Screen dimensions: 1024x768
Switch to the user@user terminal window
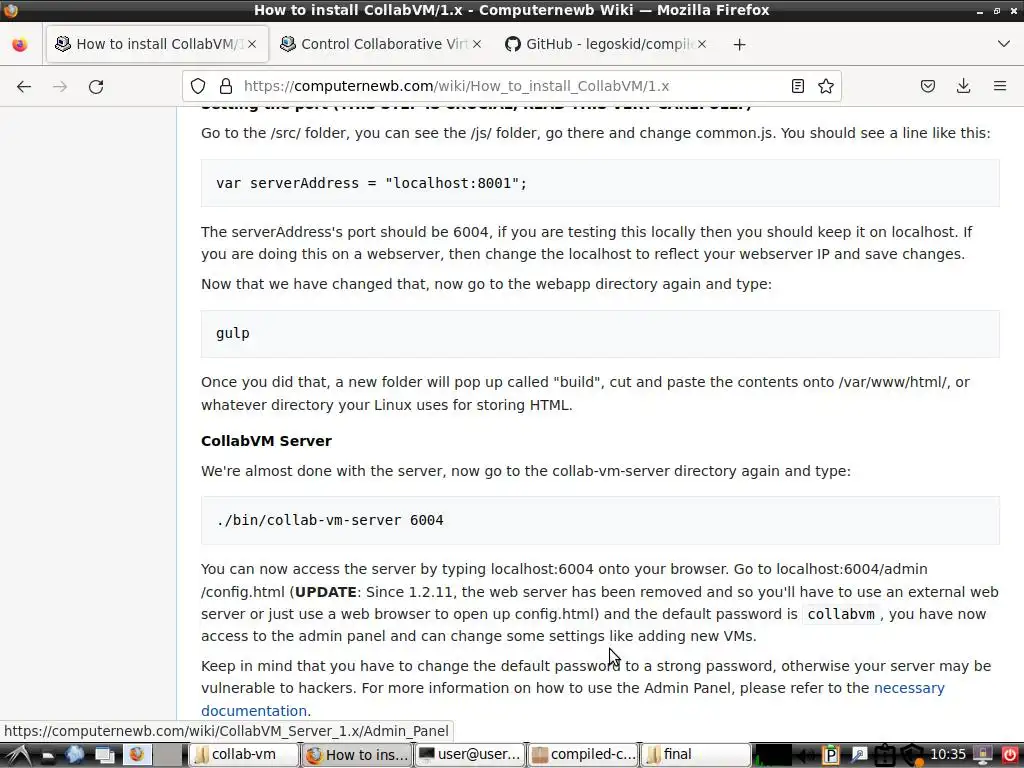pyautogui.click(x=470, y=755)
